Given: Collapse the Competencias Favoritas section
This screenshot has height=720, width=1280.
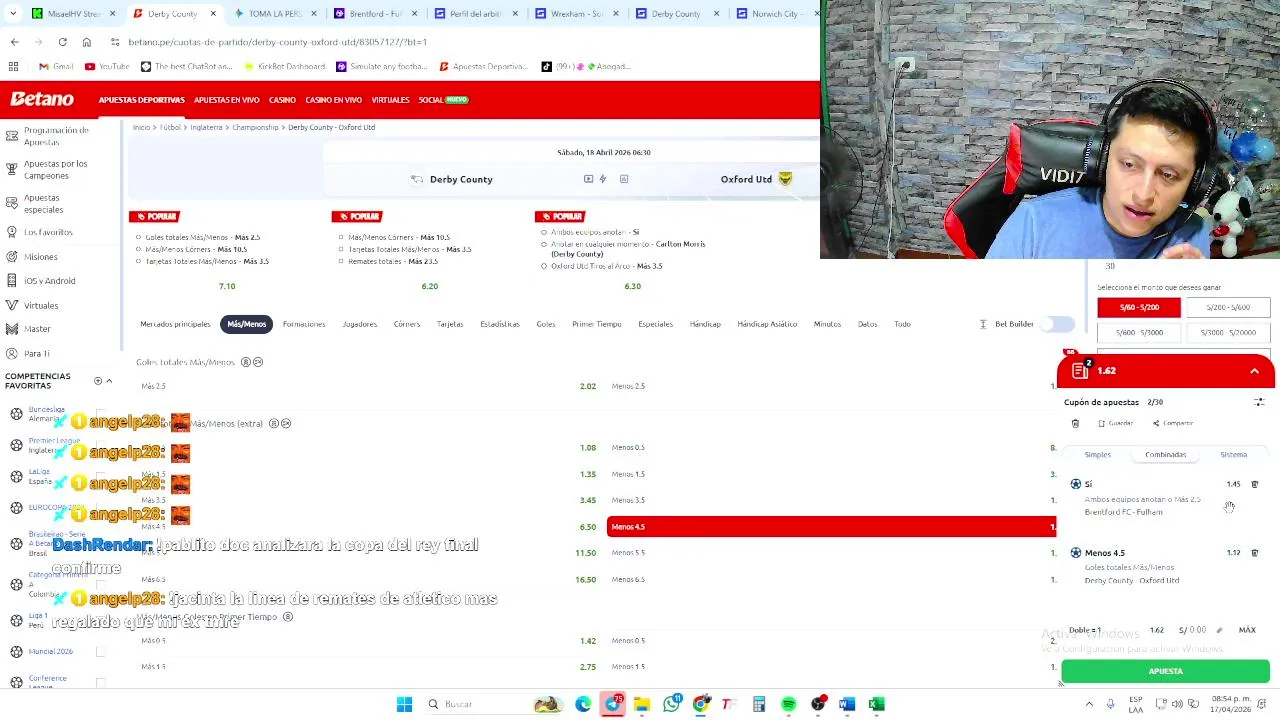Looking at the screenshot, I should point(109,381).
